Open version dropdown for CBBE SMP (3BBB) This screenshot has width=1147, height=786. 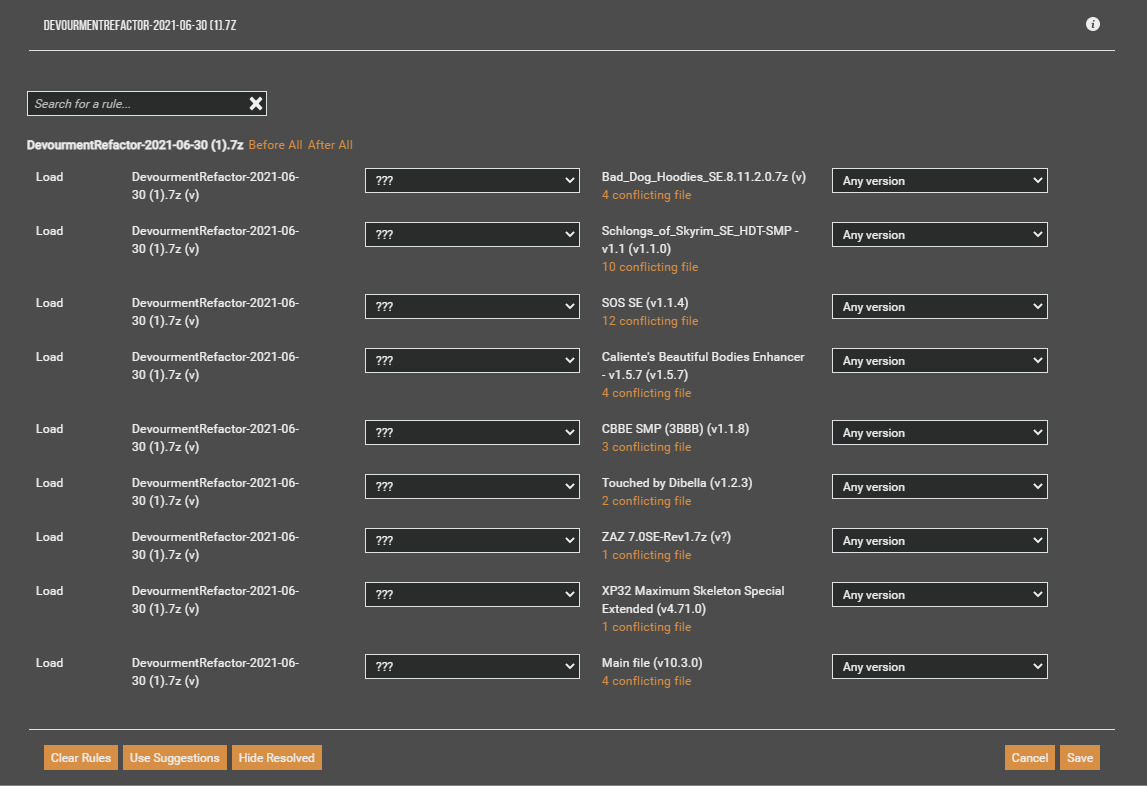point(940,433)
